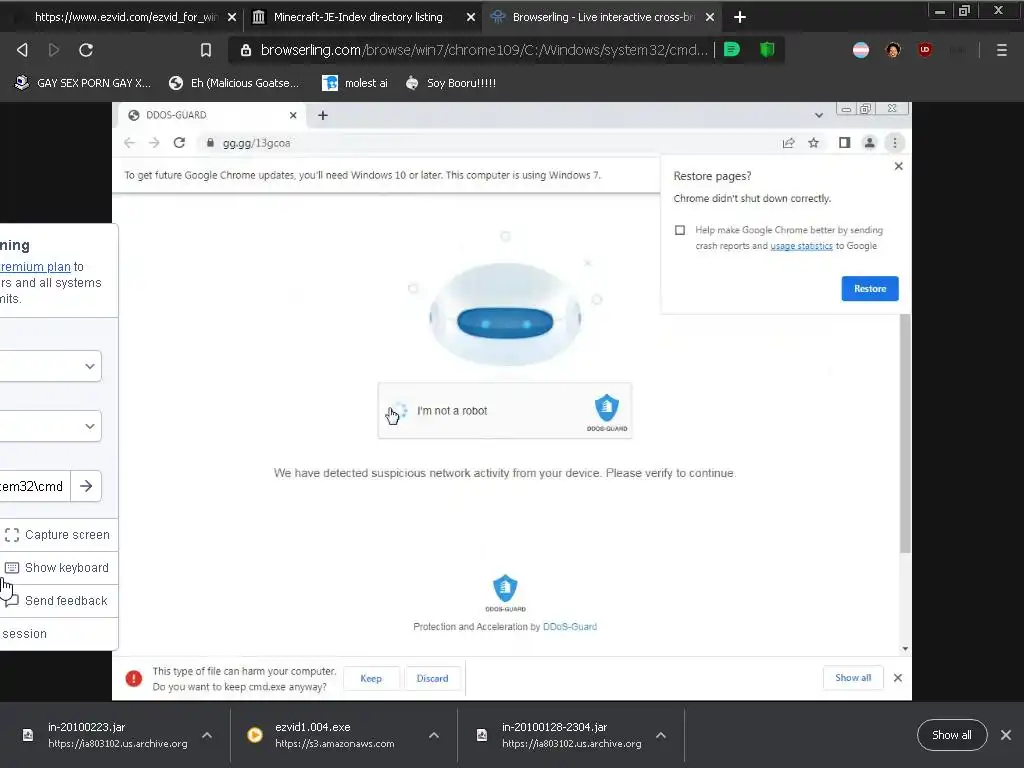Click the inner Chrome forward arrow
Image resolution: width=1024 pixels, height=768 pixels.
click(154, 142)
